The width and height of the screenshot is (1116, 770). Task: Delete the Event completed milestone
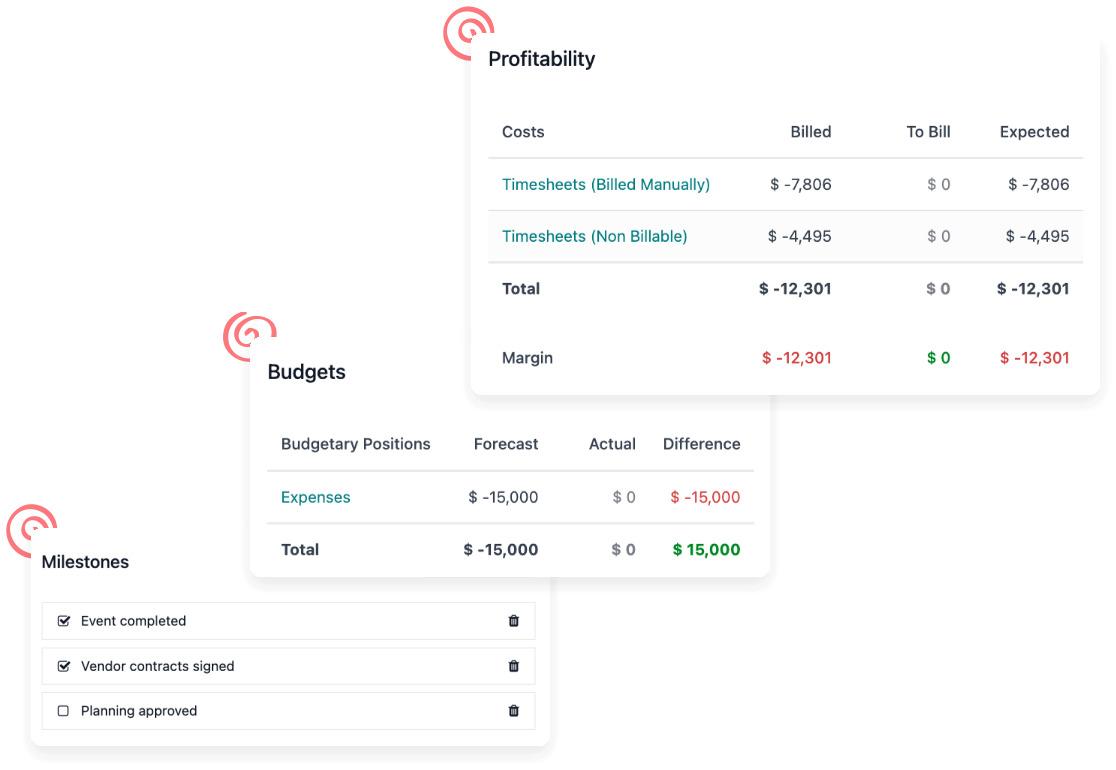pos(514,621)
